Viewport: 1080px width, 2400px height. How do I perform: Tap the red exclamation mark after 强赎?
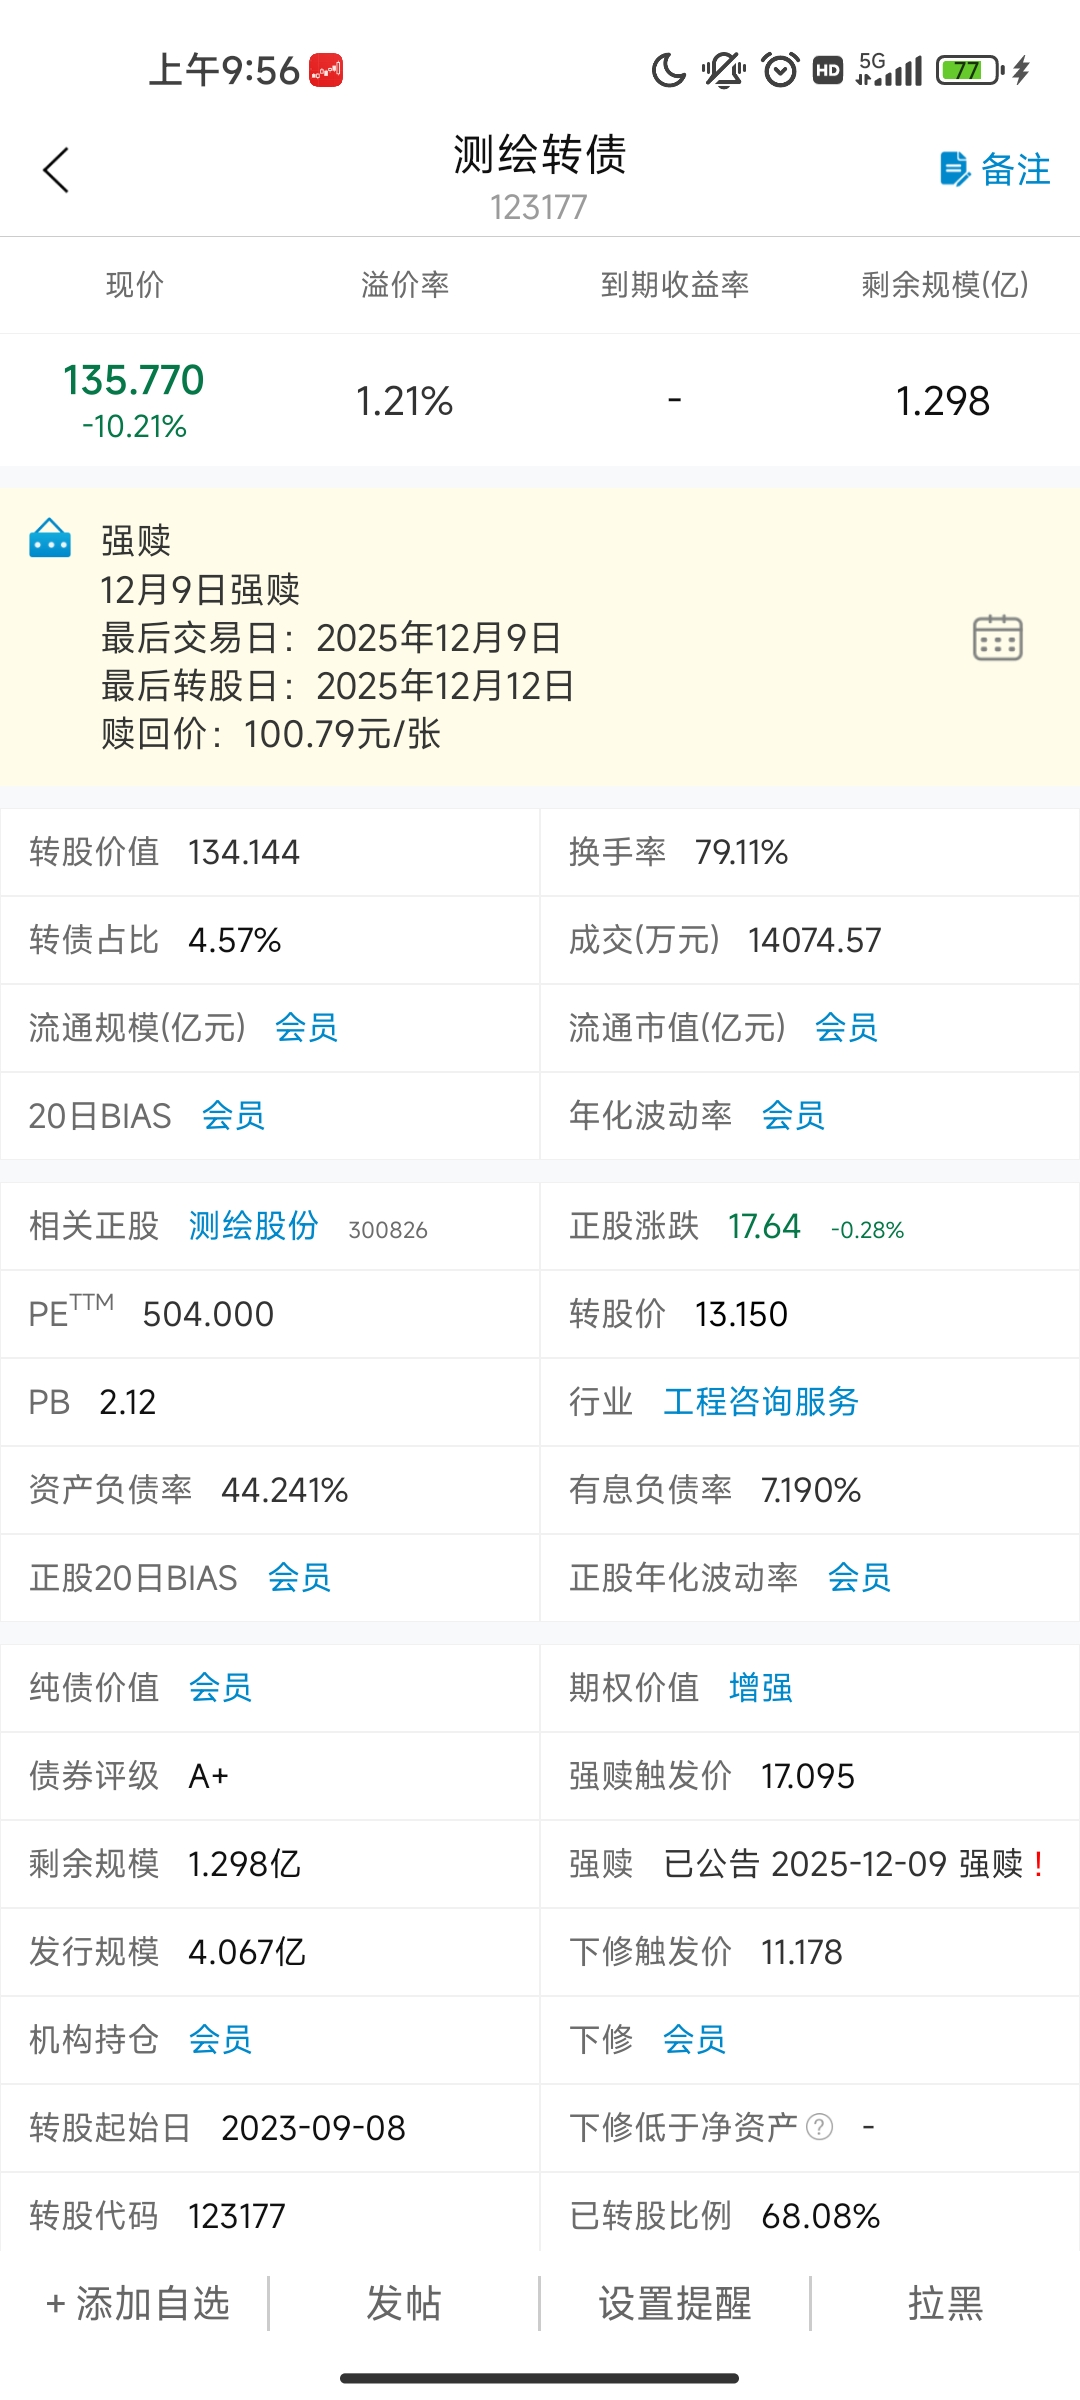(1039, 1864)
